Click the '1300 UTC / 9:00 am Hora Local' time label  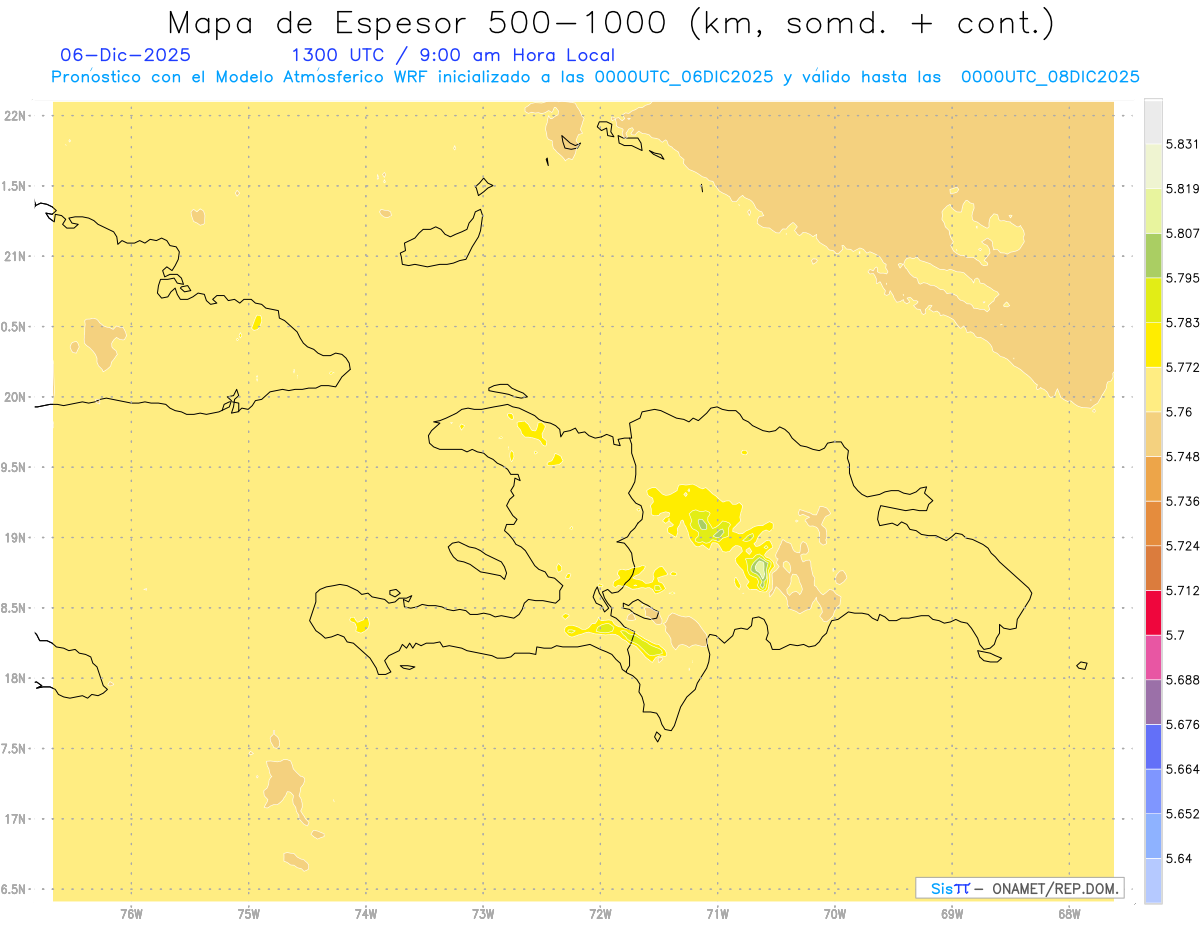(452, 55)
